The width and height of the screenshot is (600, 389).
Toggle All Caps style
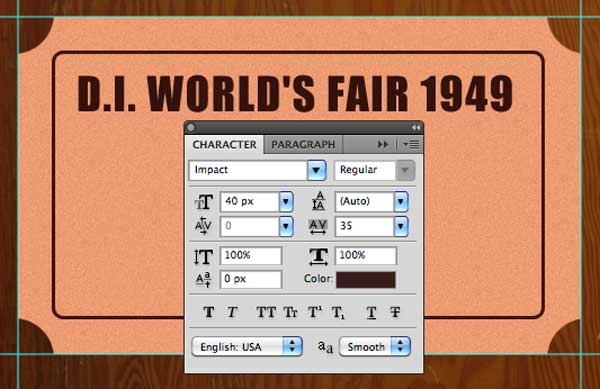[266, 312]
